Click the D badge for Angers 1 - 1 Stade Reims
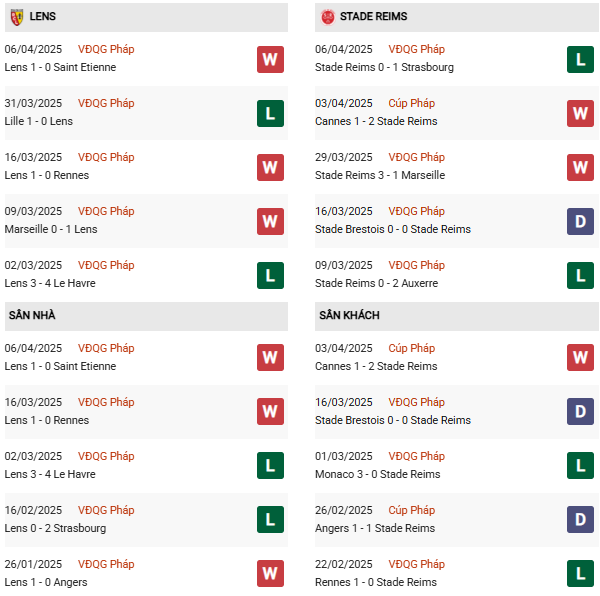The width and height of the screenshot is (600, 596). [580, 520]
